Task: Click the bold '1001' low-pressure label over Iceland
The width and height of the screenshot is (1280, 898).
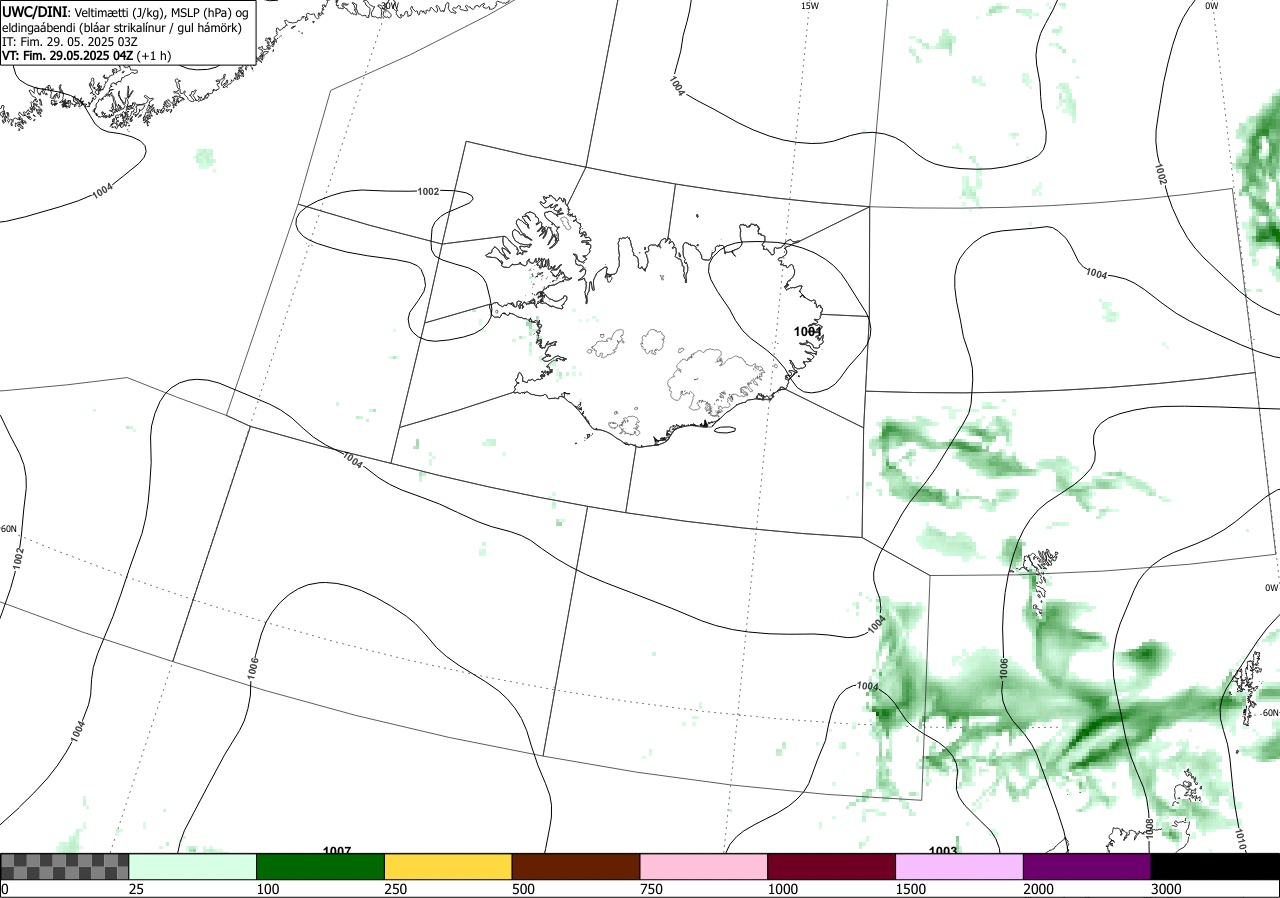Action: tap(808, 331)
